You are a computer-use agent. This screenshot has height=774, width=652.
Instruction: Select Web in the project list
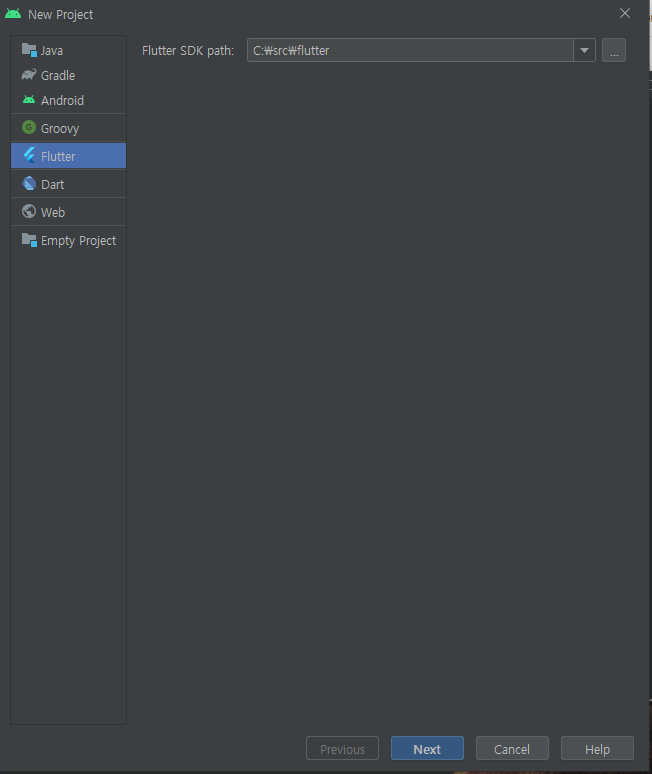(x=68, y=212)
